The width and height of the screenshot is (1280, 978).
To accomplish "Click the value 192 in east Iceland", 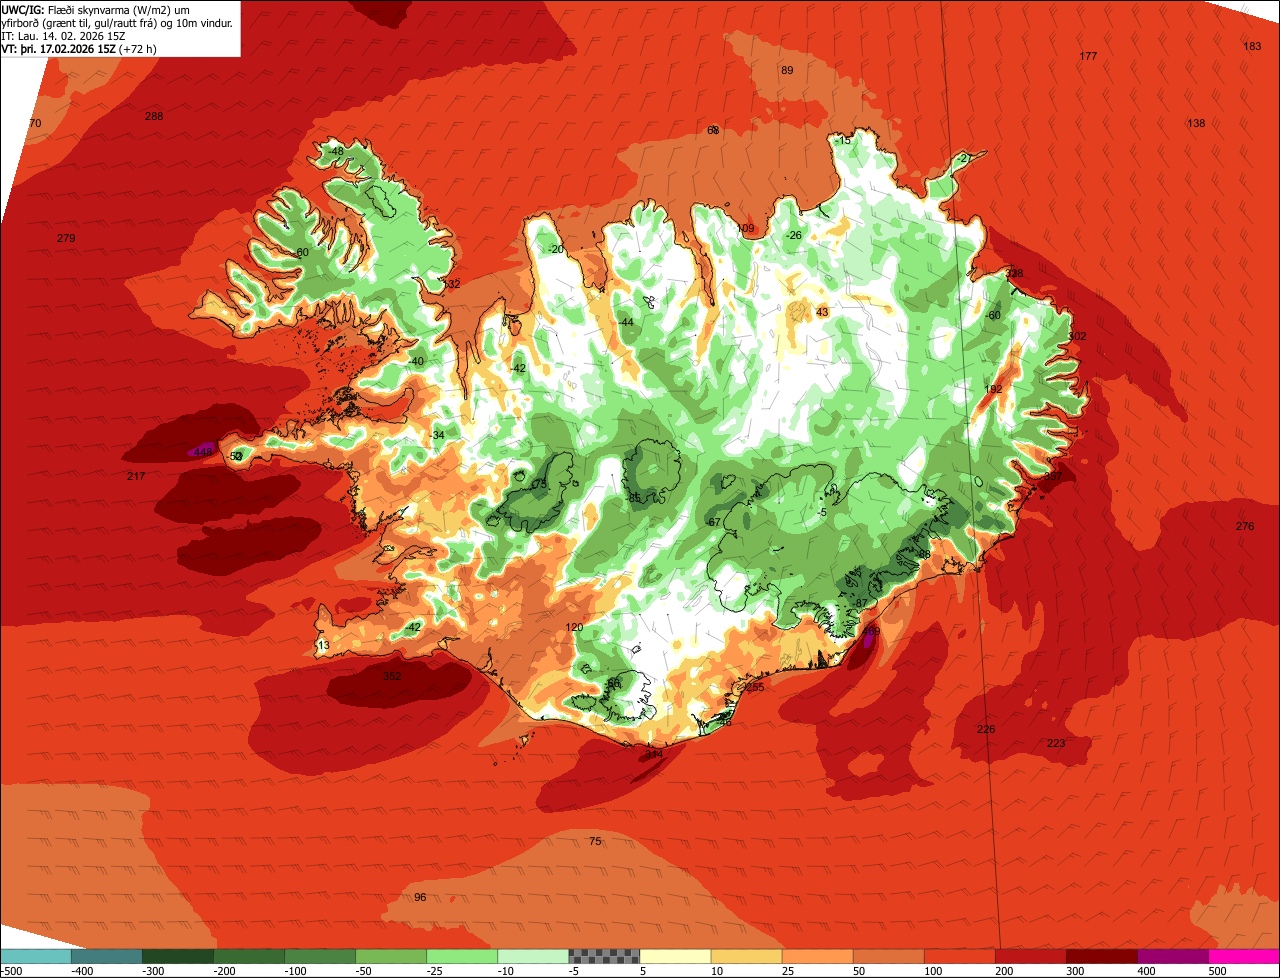I will 993,389.
